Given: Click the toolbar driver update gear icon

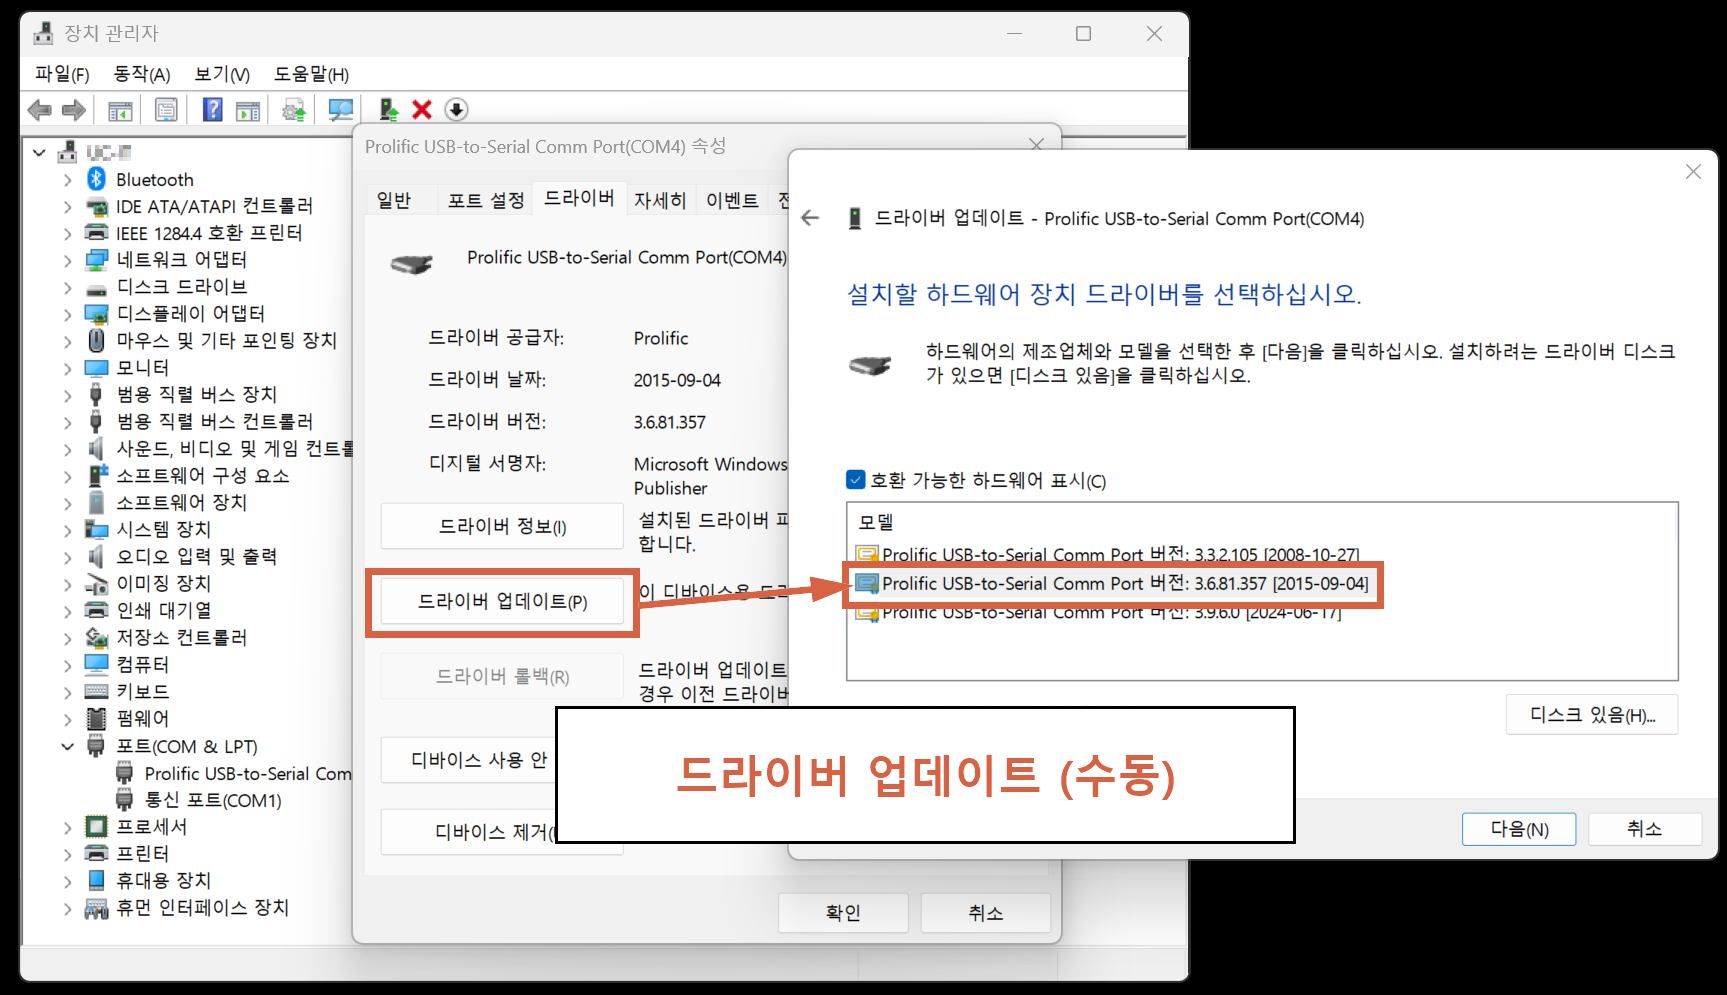Looking at the screenshot, I should point(294,110).
